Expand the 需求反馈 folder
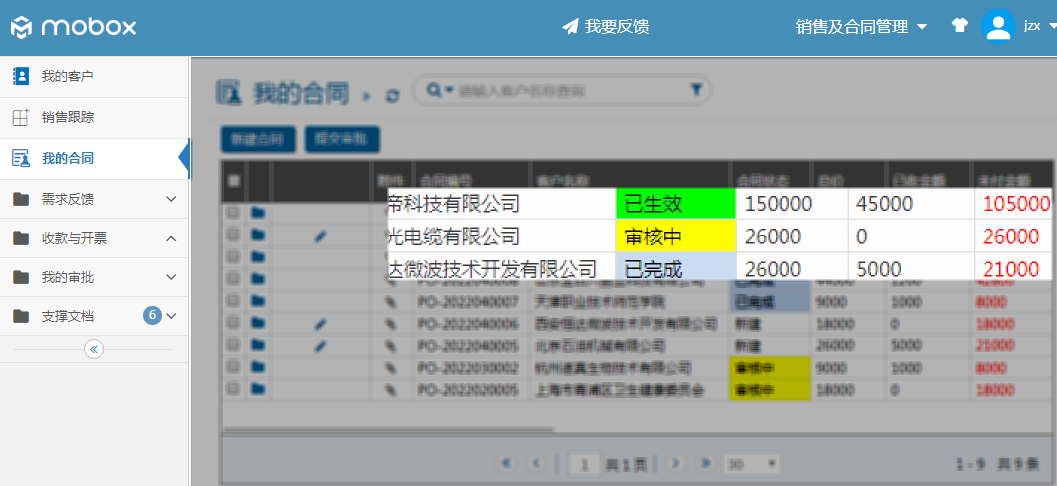 pyautogui.click(x=94, y=199)
